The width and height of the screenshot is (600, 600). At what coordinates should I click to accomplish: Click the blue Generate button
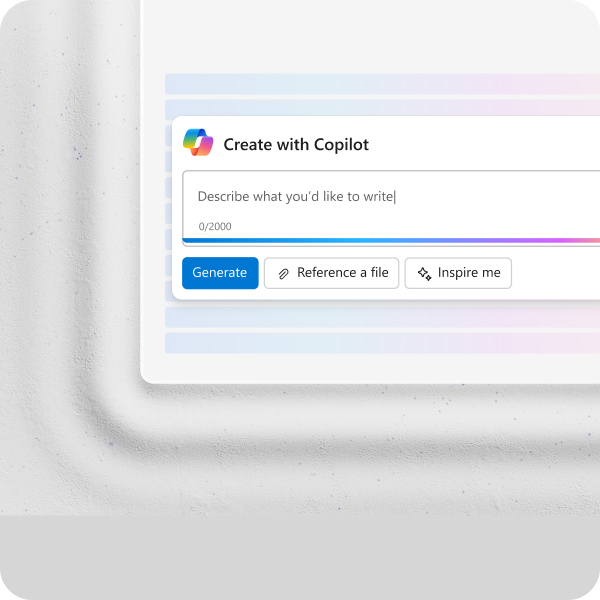[220, 273]
